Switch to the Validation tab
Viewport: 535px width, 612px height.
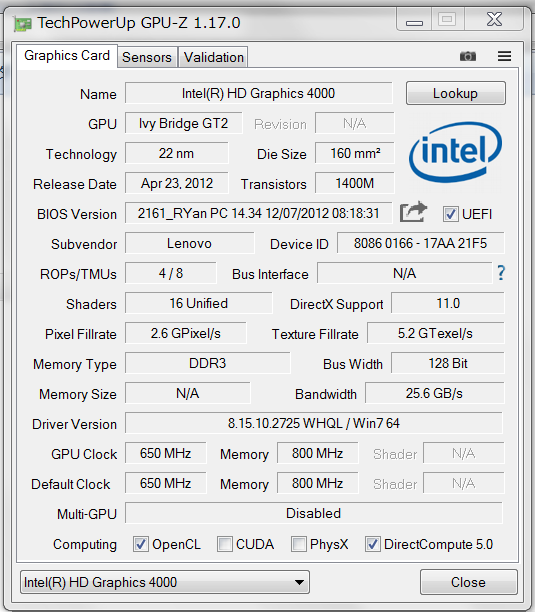click(213, 57)
